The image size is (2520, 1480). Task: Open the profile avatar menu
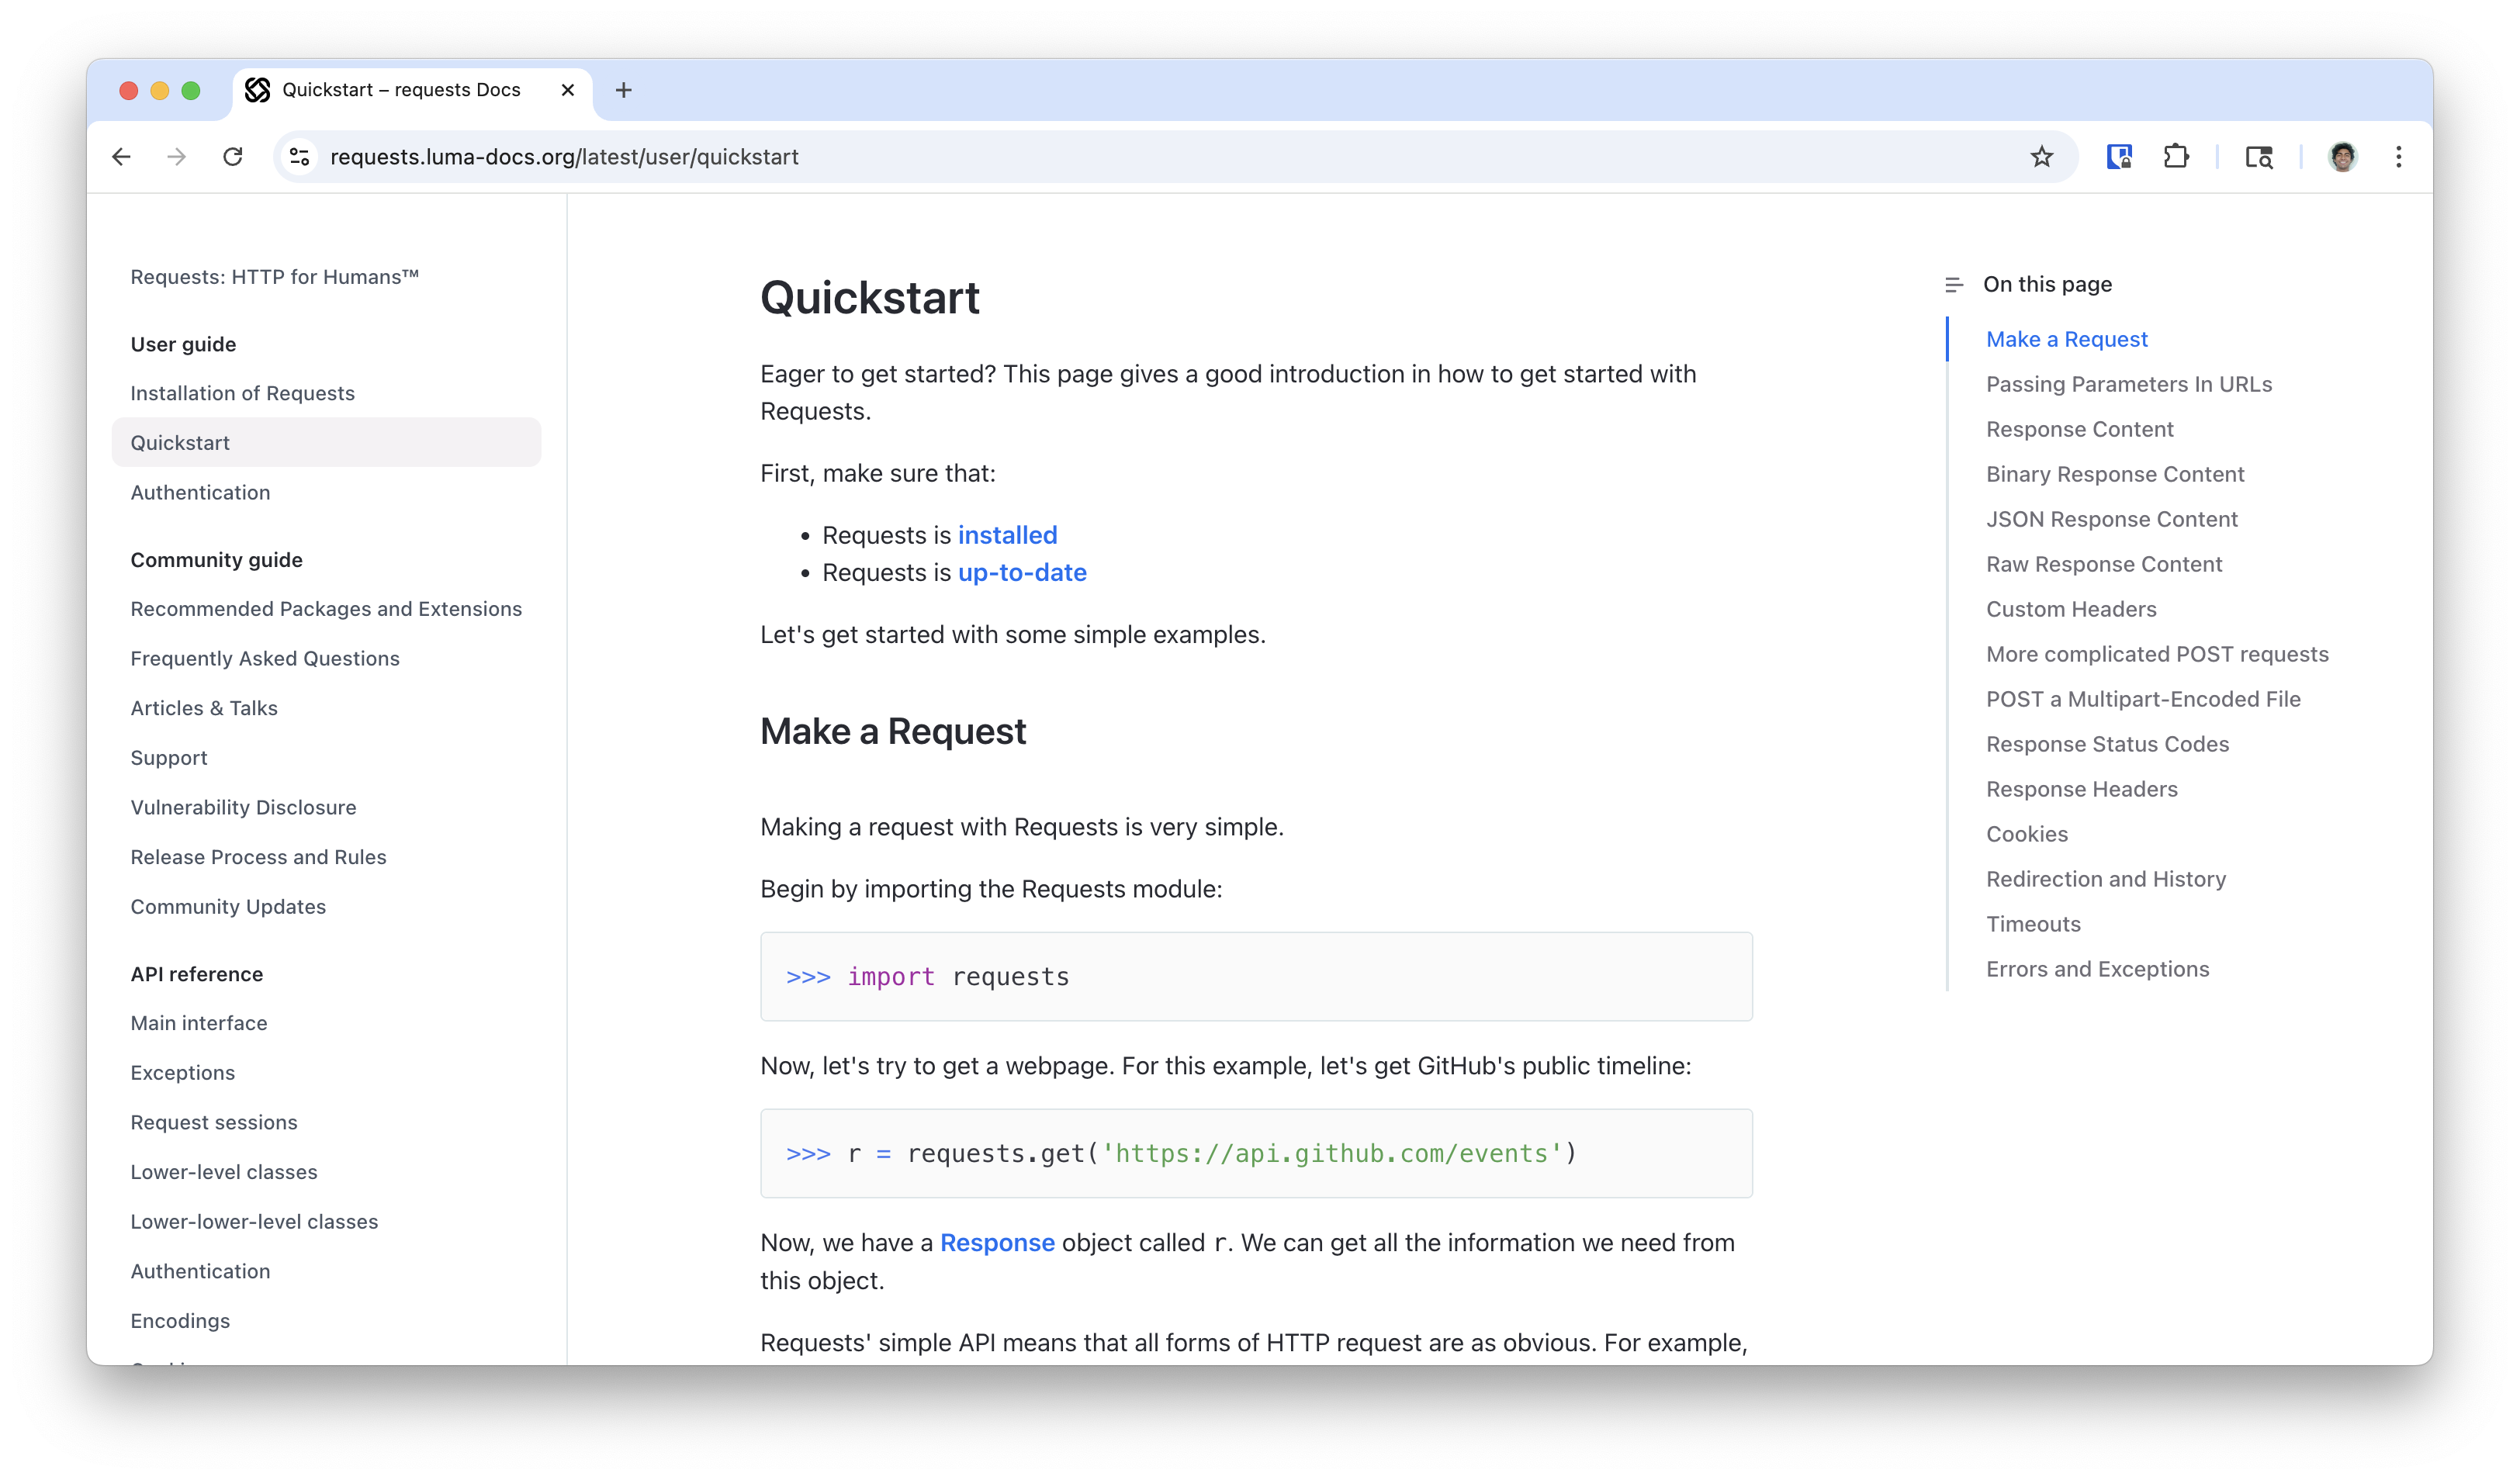2342,157
